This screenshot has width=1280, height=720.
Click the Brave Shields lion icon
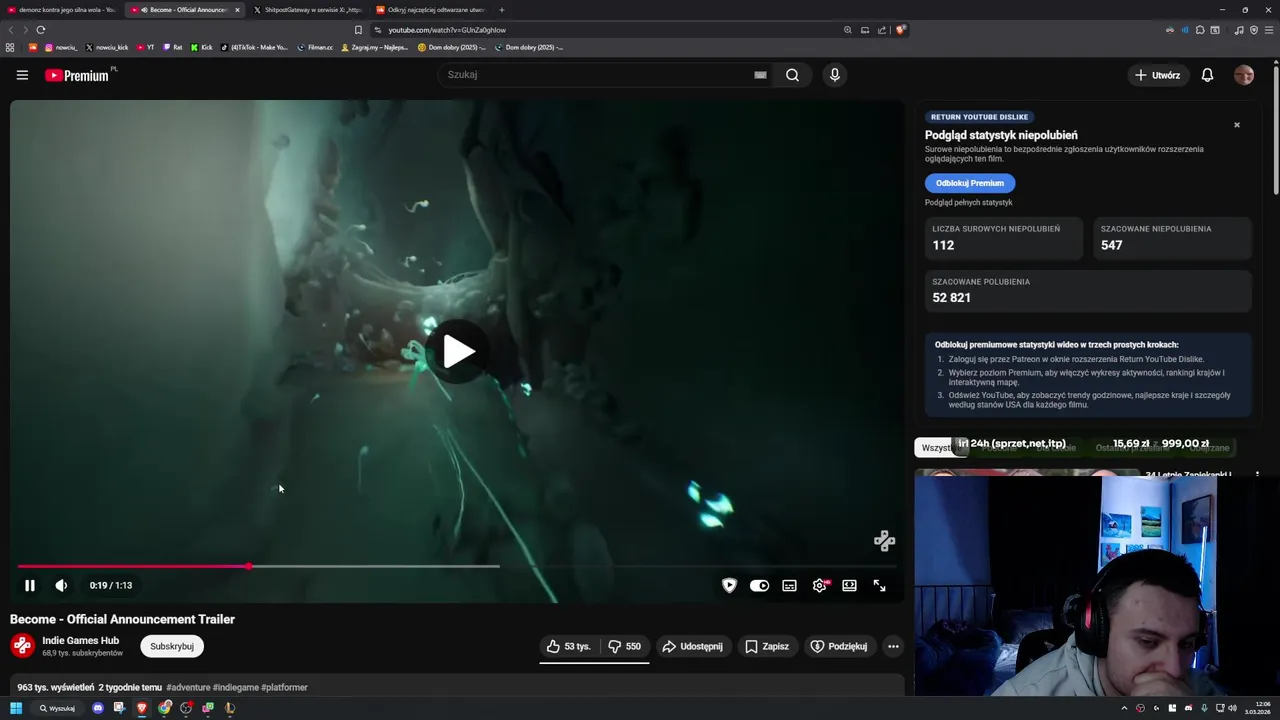(901, 30)
